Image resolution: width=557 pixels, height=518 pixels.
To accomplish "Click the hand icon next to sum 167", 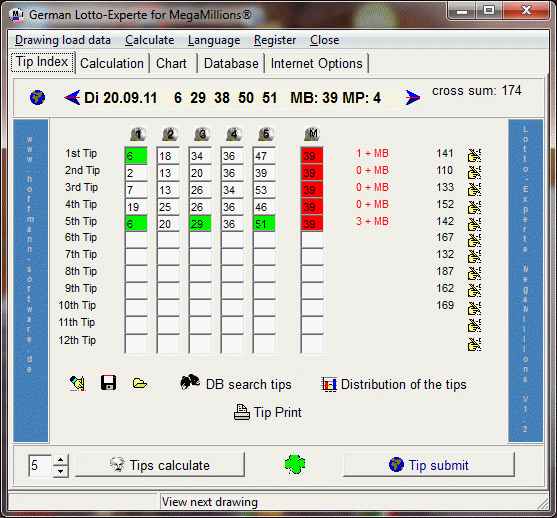I will click(474, 240).
